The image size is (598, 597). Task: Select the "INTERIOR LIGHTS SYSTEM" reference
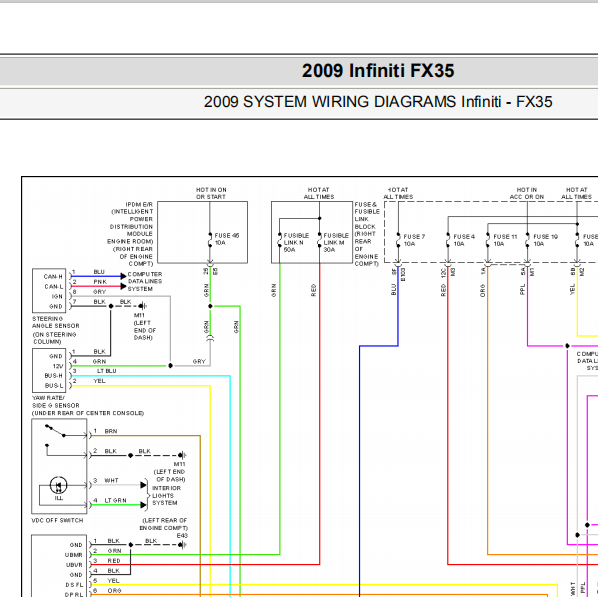click(166, 496)
